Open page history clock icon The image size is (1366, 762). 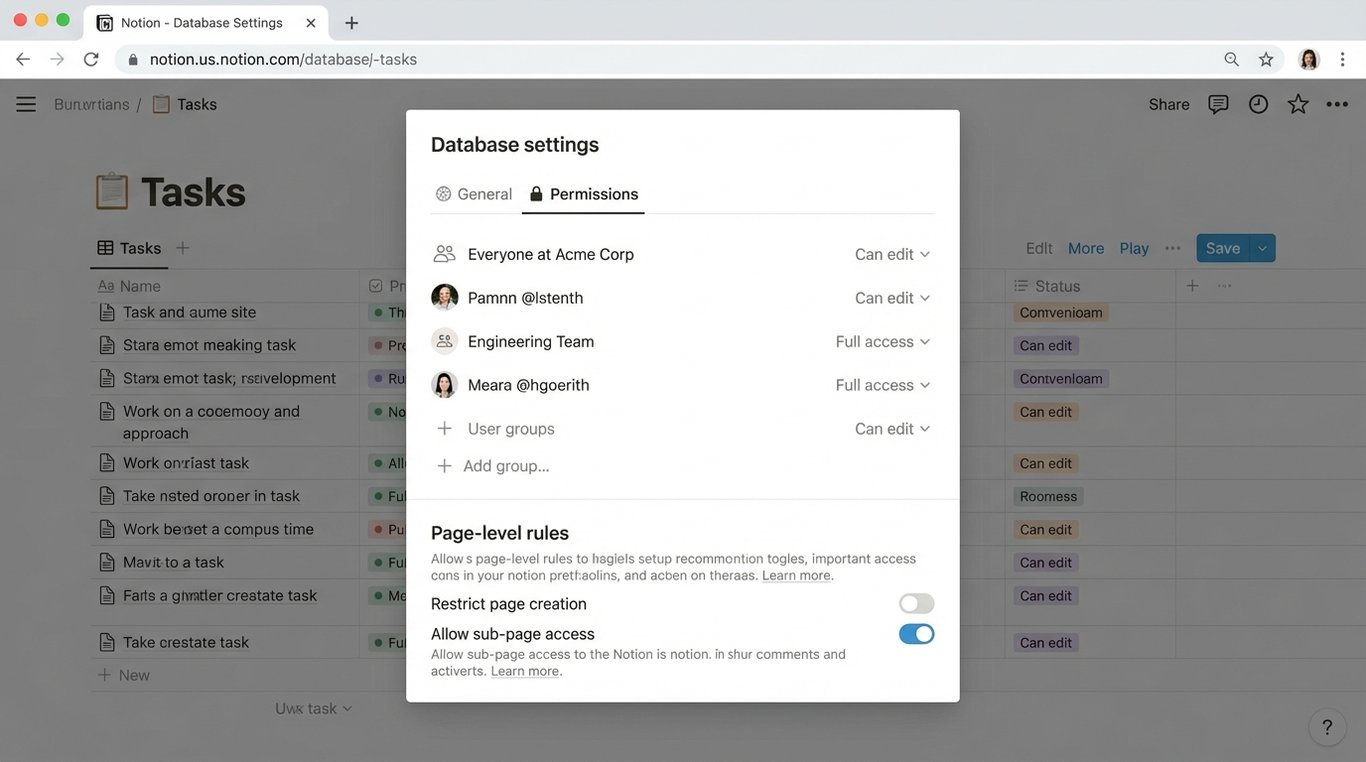click(x=1258, y=104)
